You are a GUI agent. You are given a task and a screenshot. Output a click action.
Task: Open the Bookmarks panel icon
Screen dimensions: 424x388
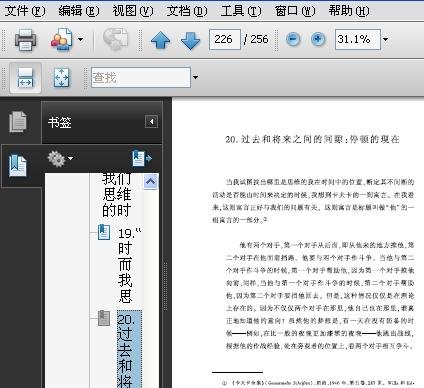click(18, 165)
